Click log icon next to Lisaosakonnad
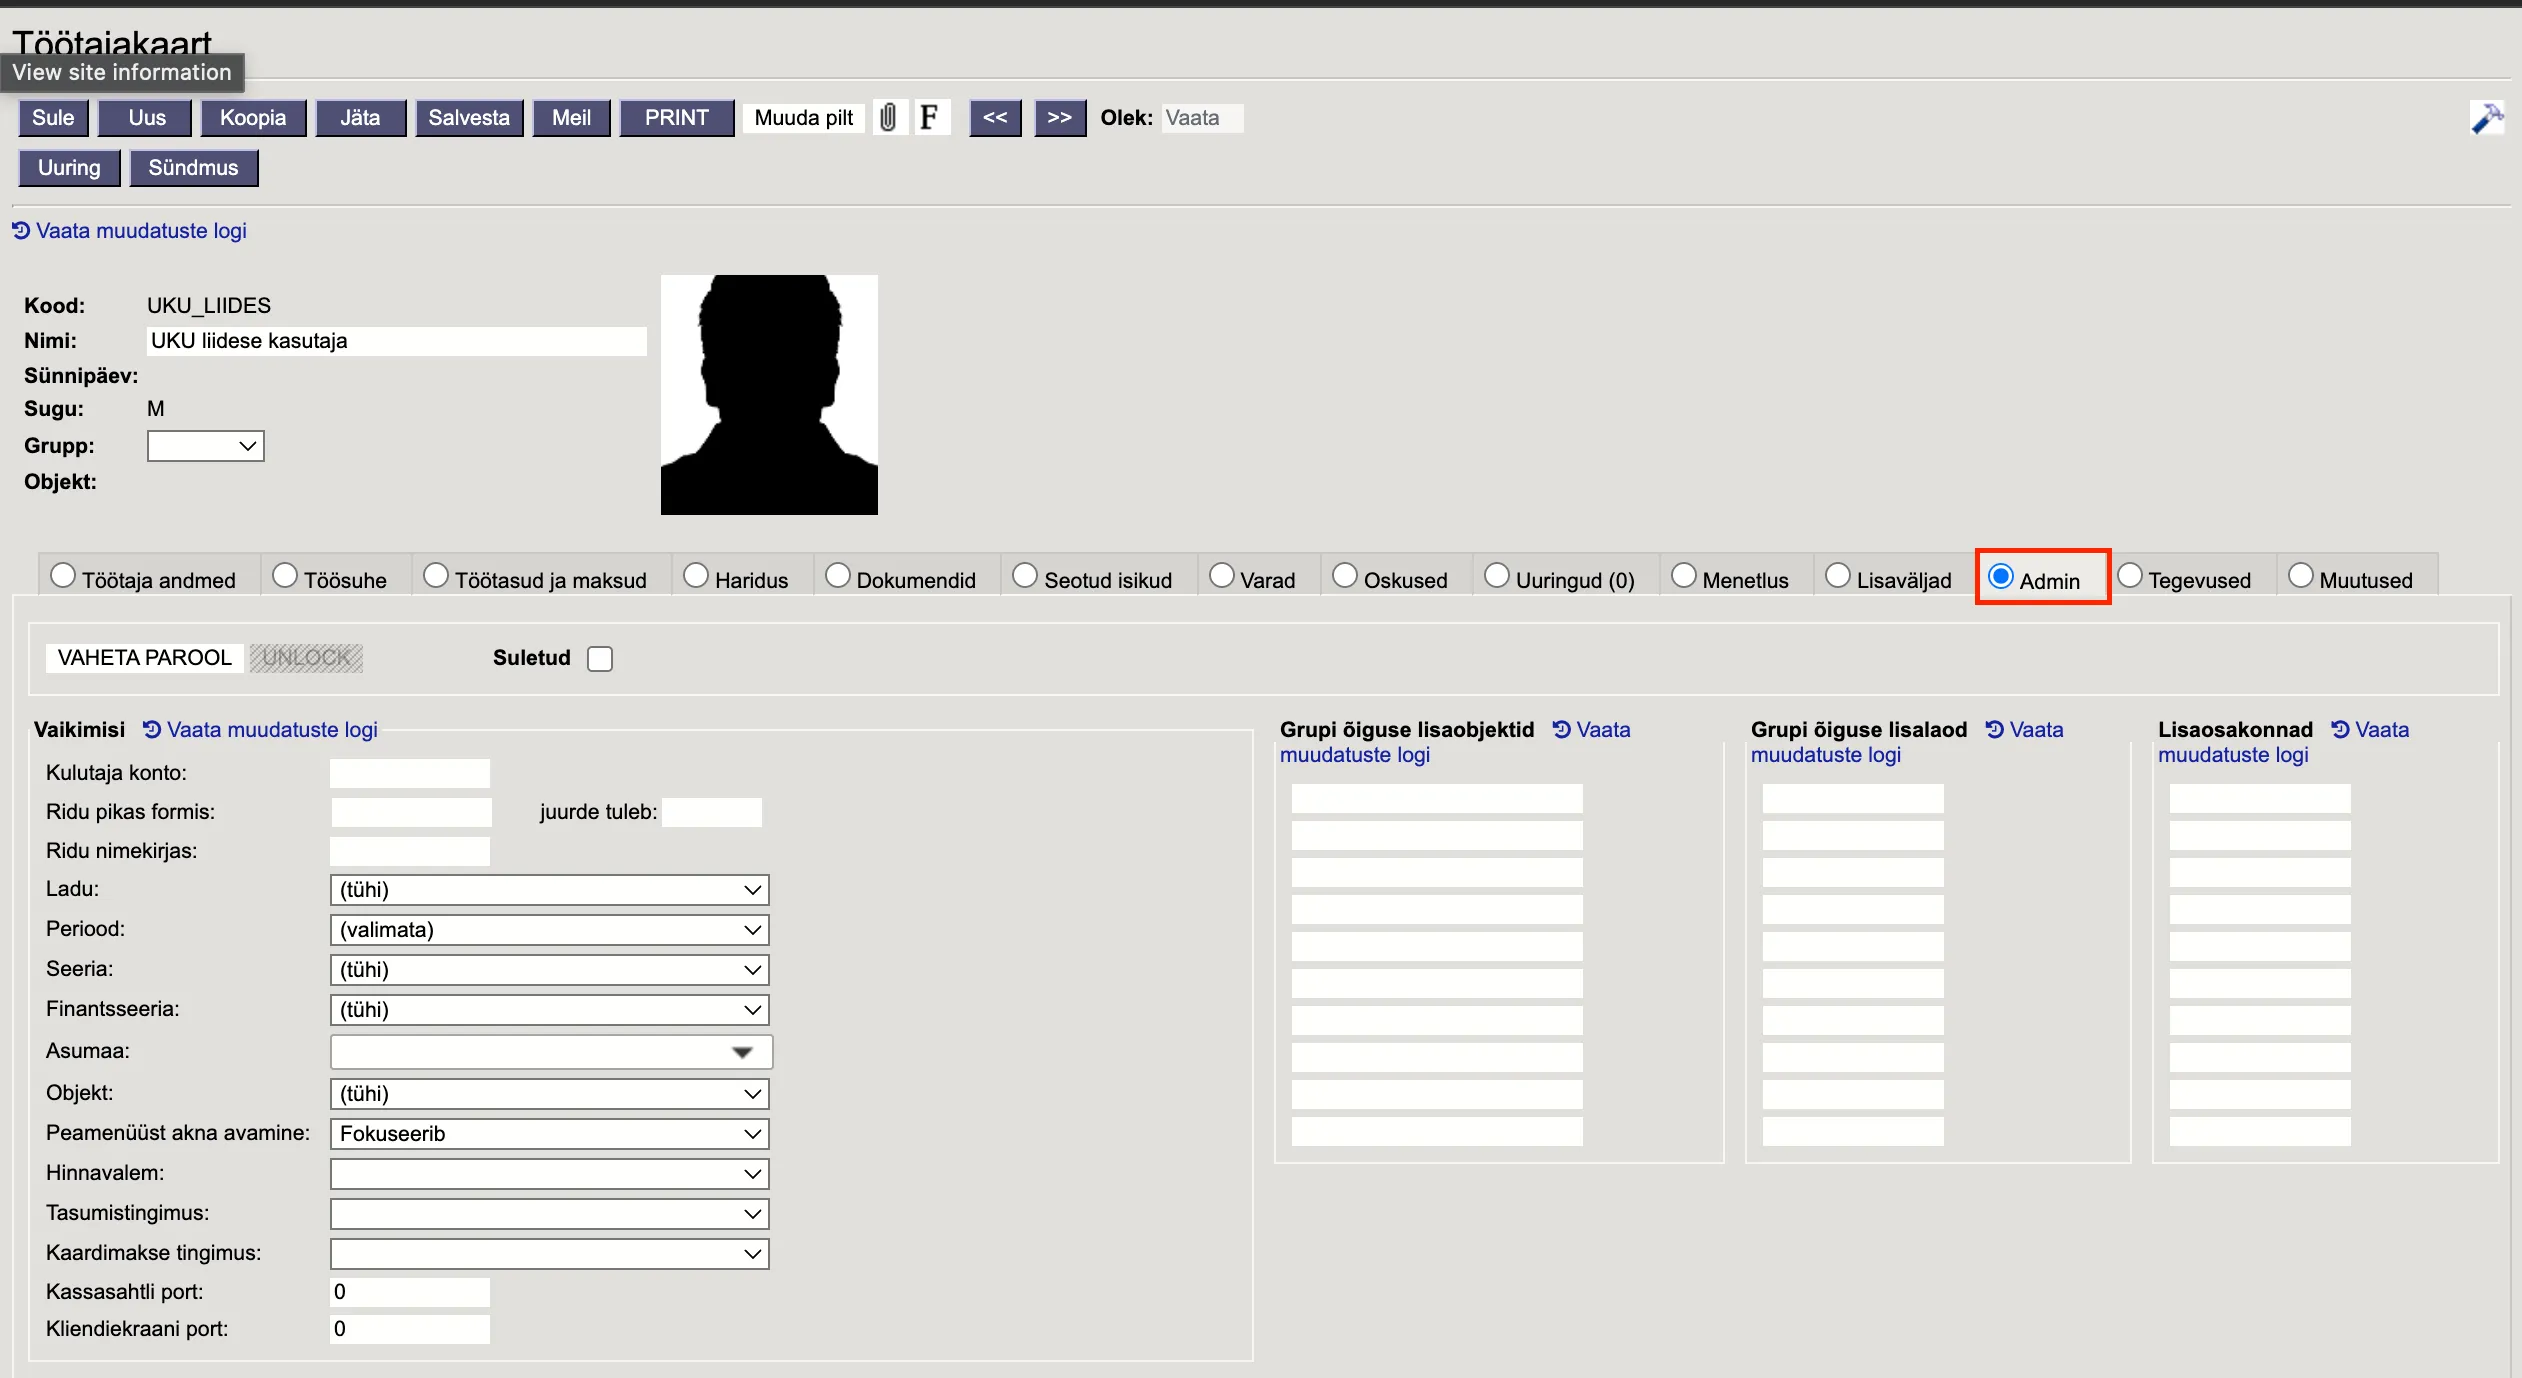 pos(2340,730)
